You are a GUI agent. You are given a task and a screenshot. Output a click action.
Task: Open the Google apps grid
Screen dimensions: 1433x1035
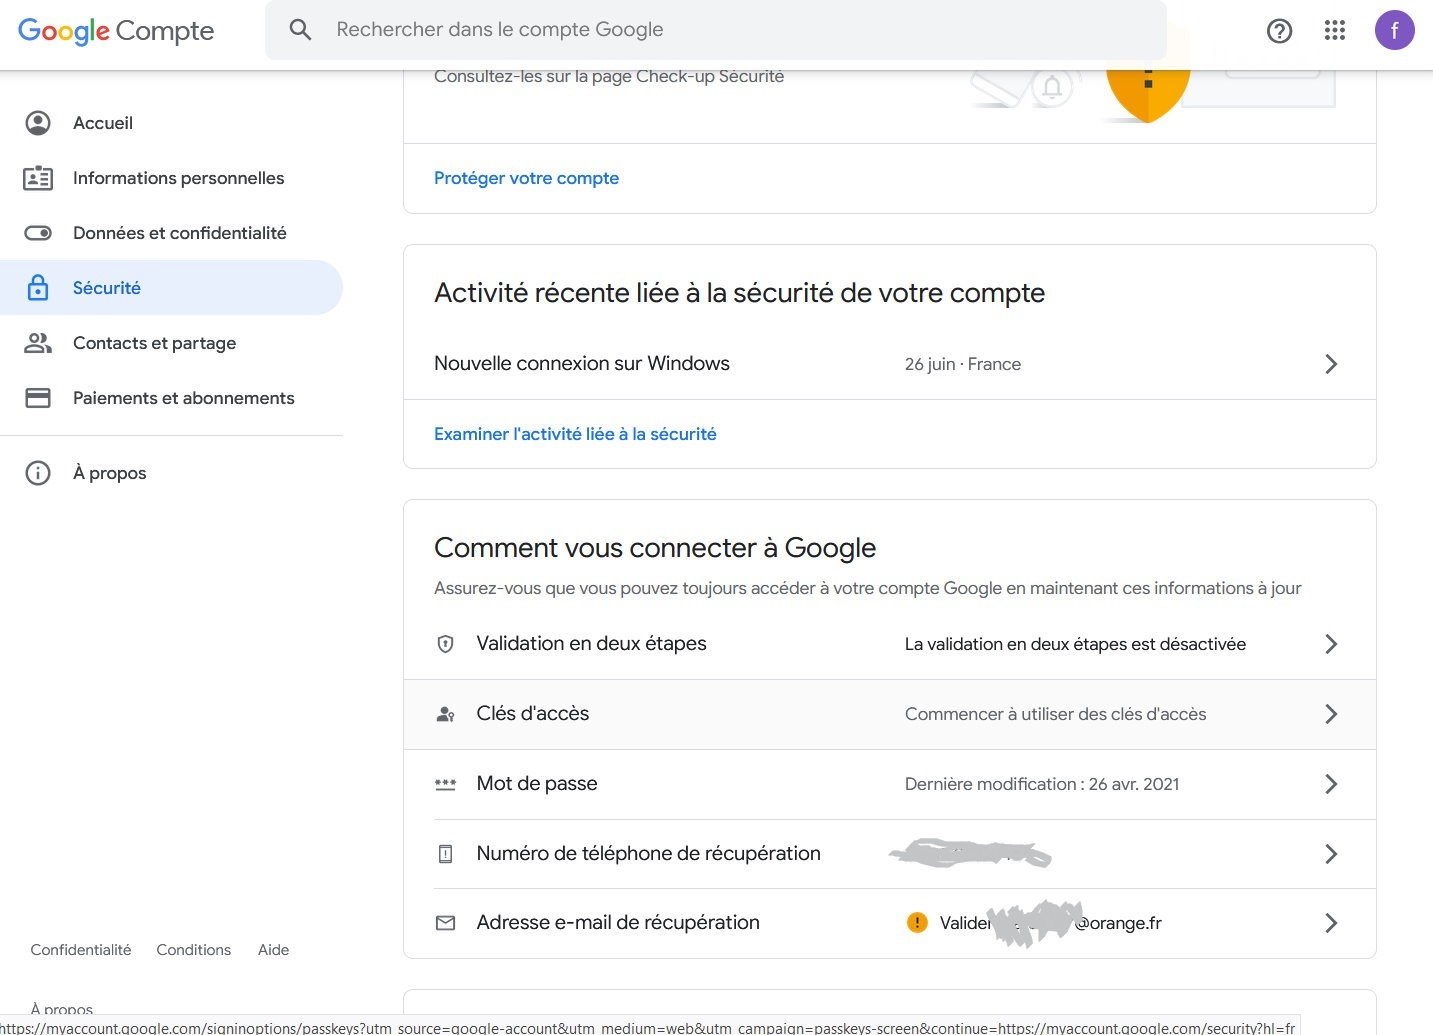tap(1335, 31)
